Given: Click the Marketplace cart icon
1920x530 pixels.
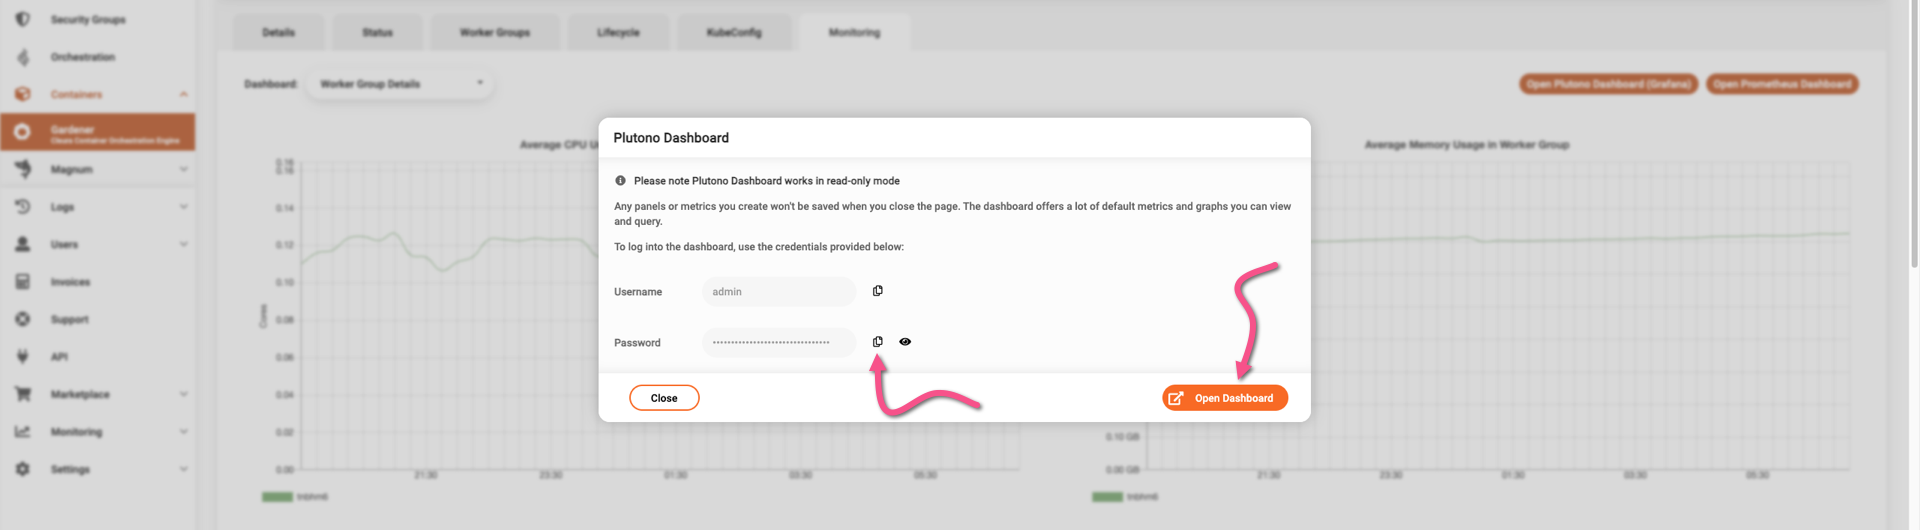Looking at the screenshot, I should 23,394.
